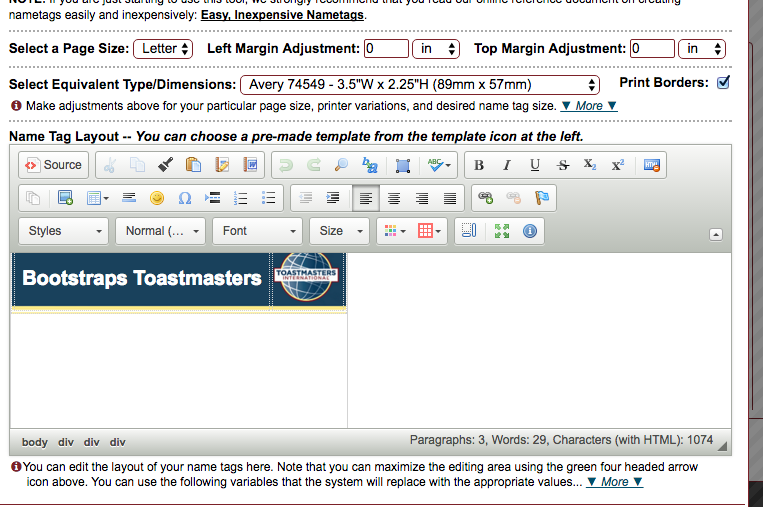763x507 pixels.
Task: Open the Styles dropdown
Action: 63,231
